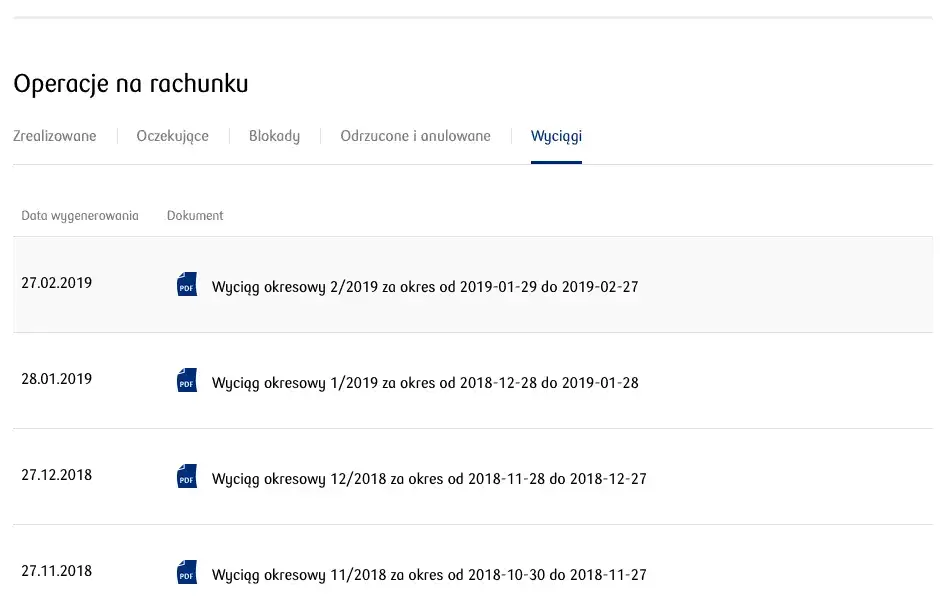Select PDF icon beside statement 11/2018
Viewport: 943px width, 614px height.
[187, 573]
